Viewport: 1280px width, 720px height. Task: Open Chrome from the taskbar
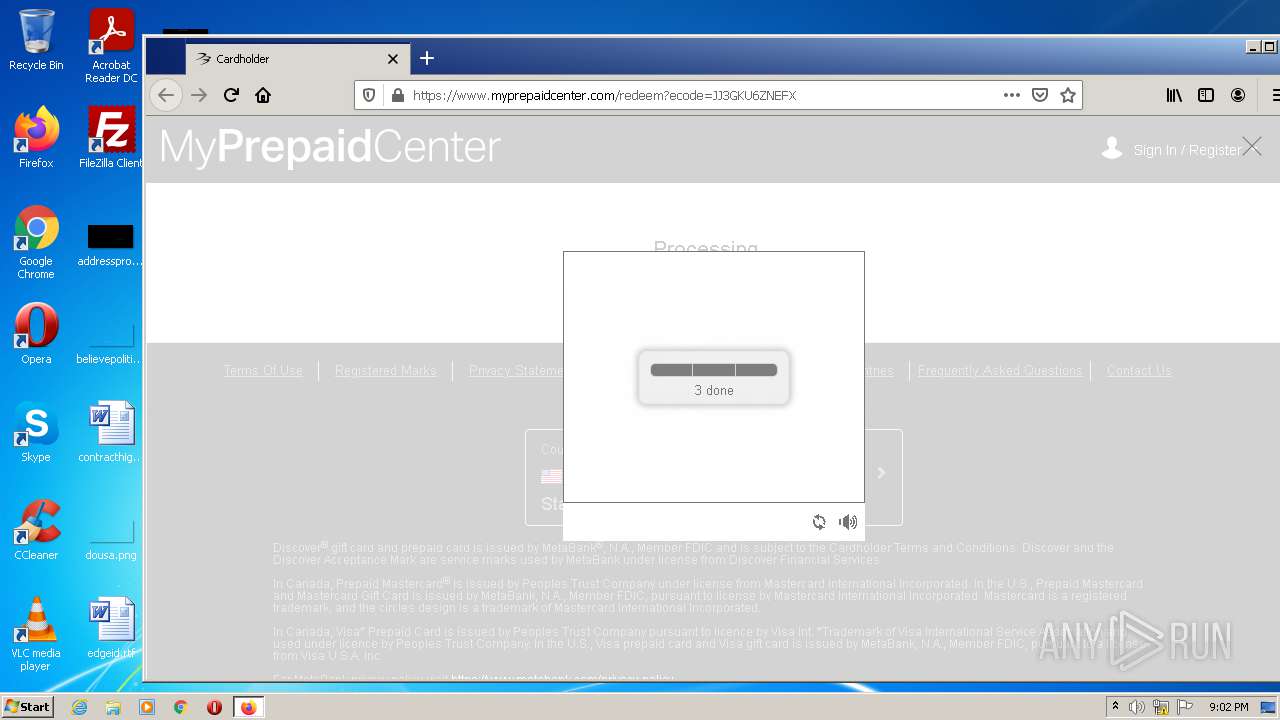point(180,707)
